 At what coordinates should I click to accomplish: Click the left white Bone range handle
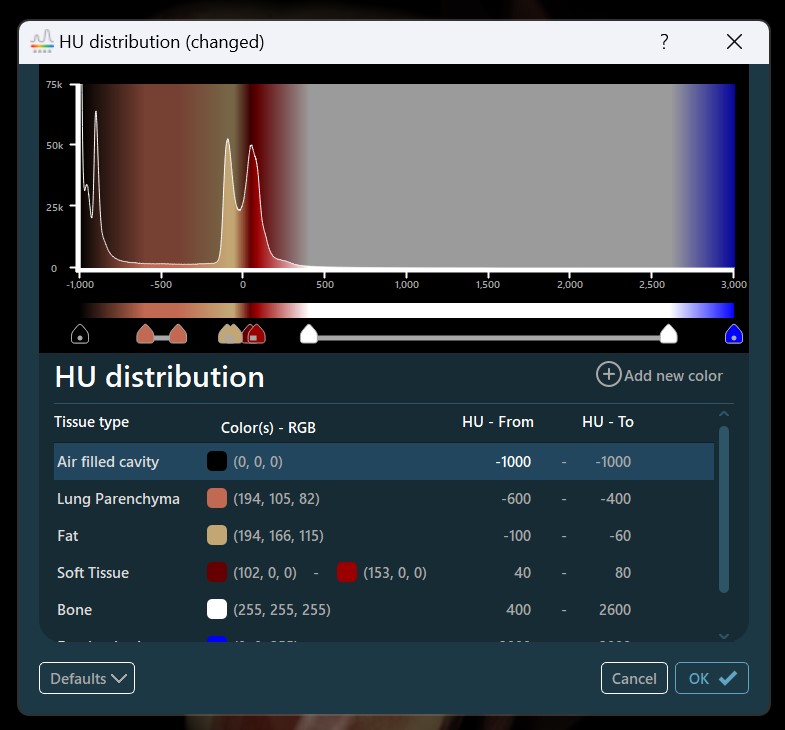(x=309, y=334)
